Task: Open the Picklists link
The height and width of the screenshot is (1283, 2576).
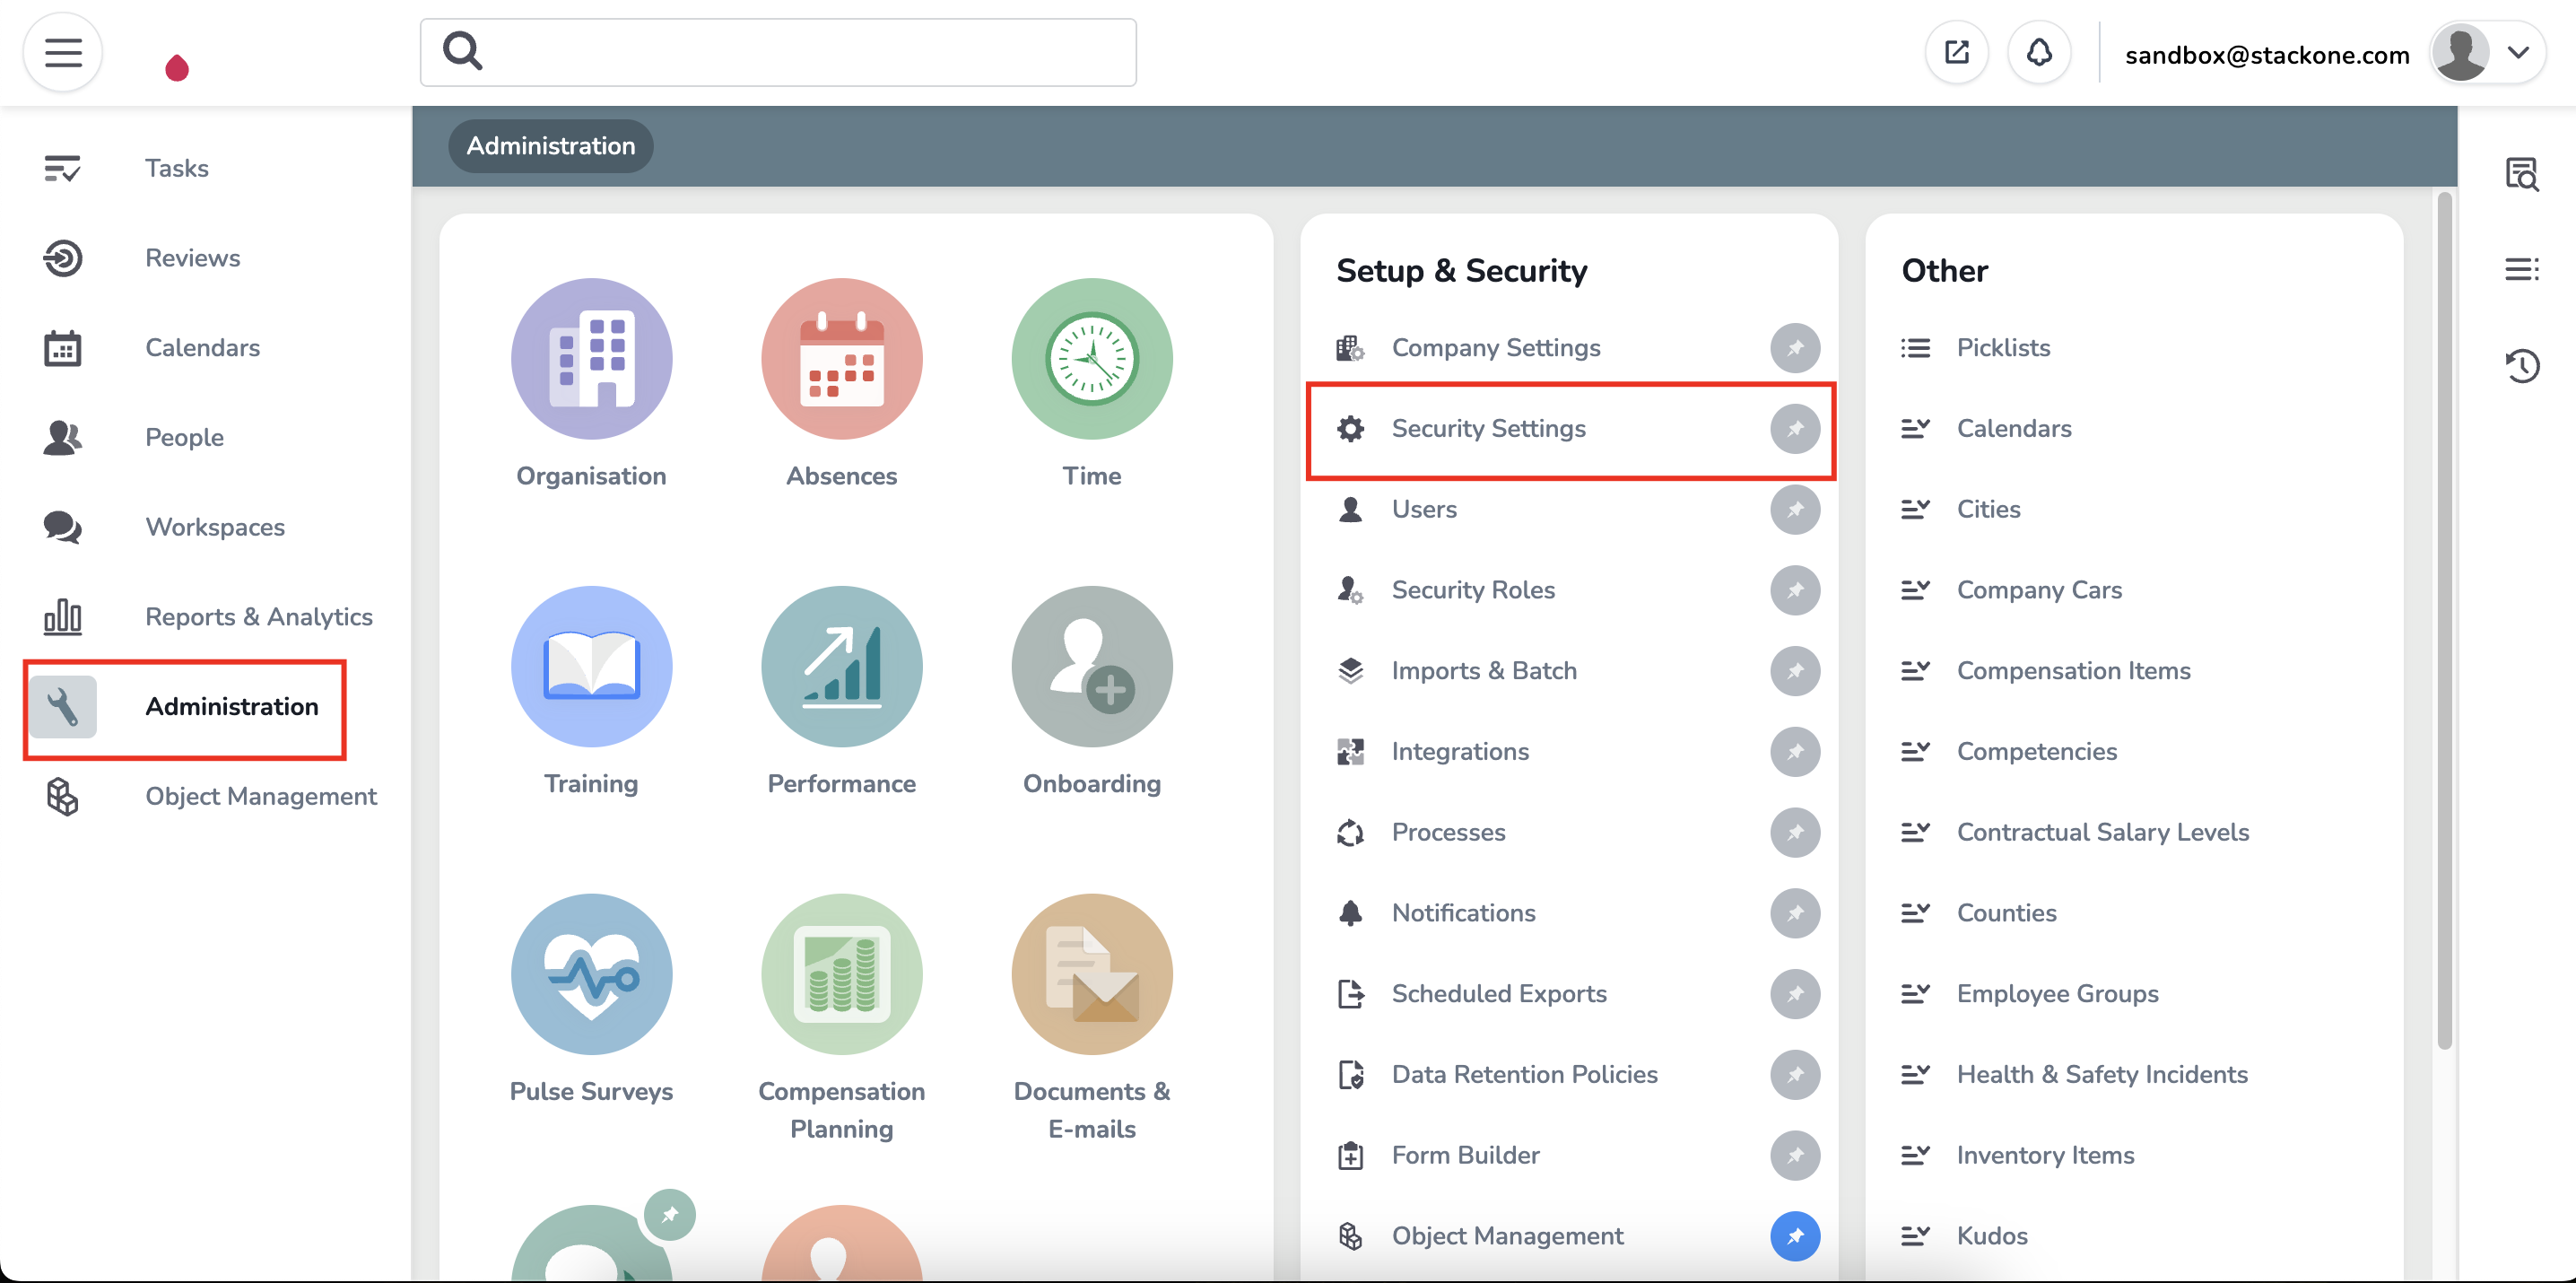Action: tap(2003, 347)
